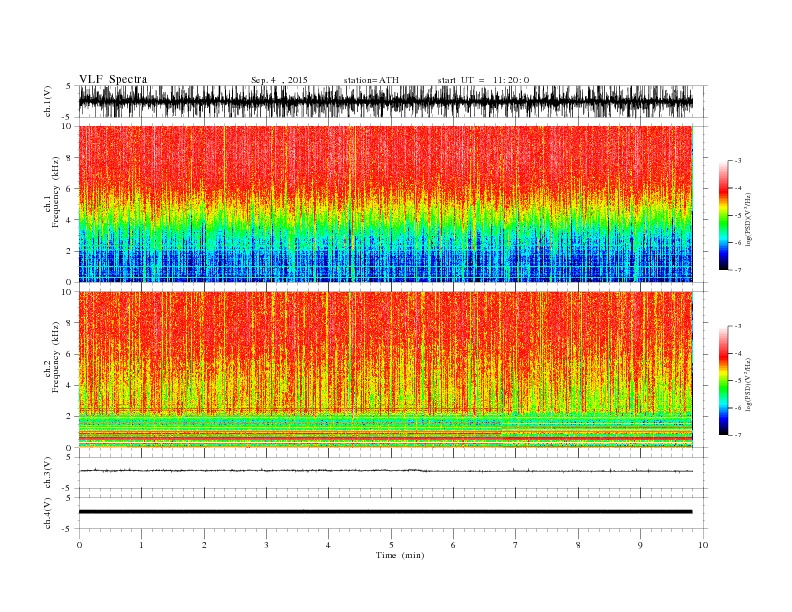
Task: Click the "ch.1(V)" axis label
Action: coord(48,101)
